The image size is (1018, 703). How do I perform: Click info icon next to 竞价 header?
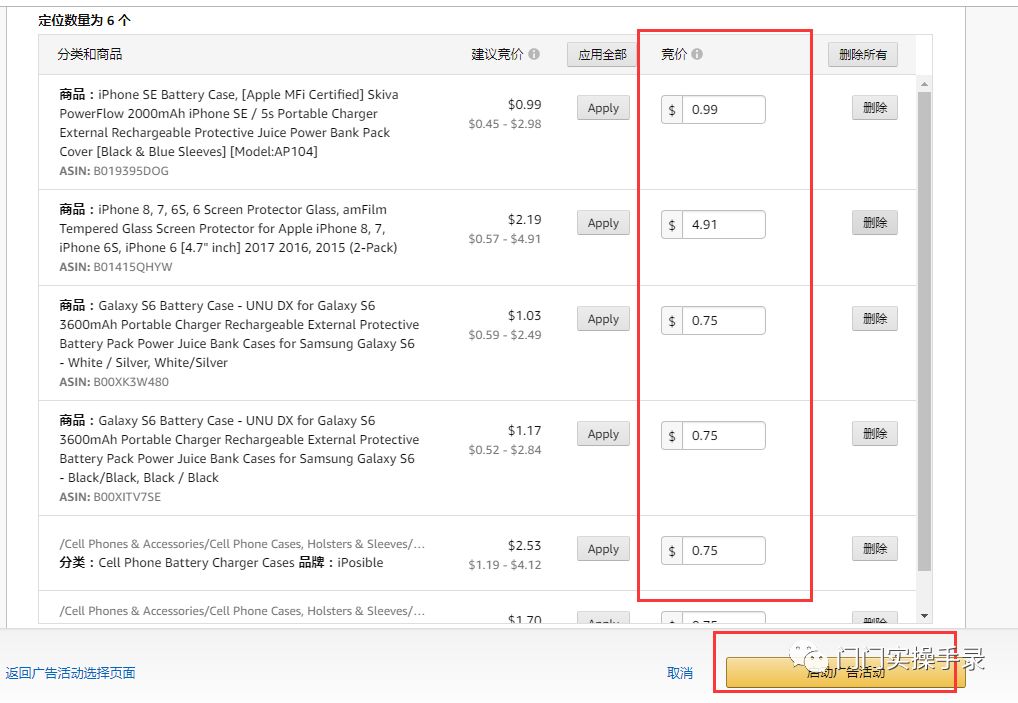point(697,54)
